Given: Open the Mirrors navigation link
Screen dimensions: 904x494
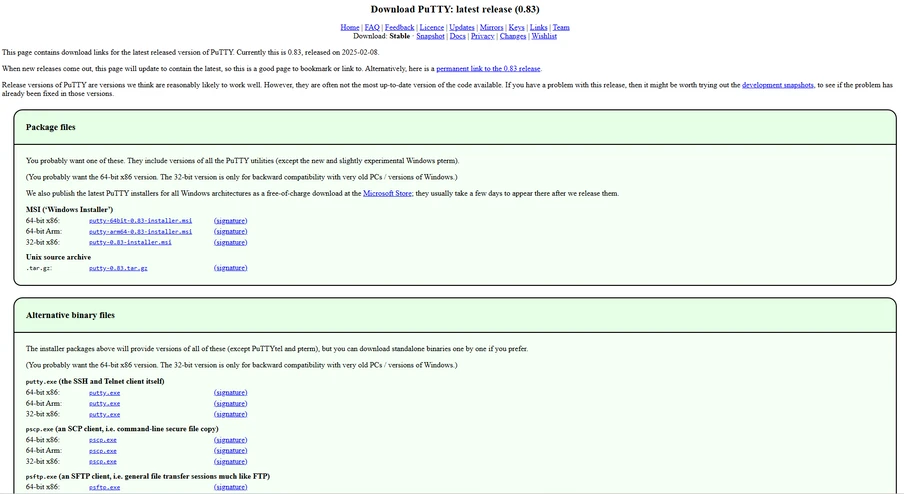Looking at the screenshot, I should [491, 27].
